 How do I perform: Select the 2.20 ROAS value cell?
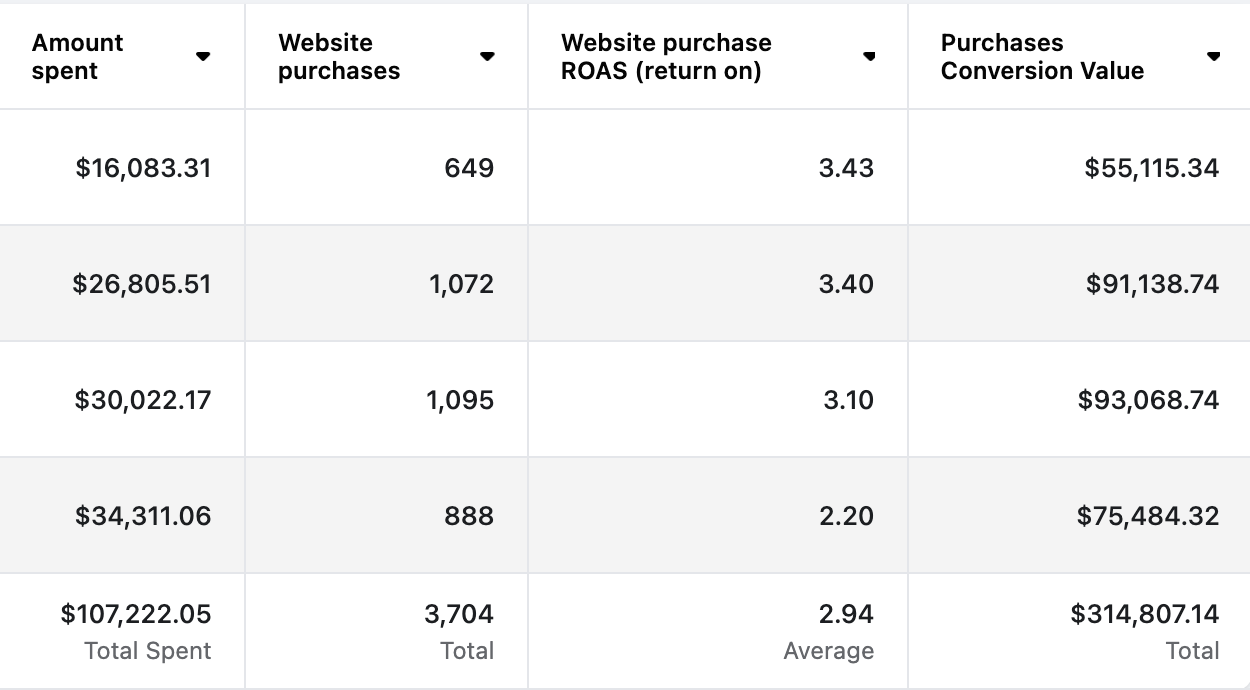(846, 516)
